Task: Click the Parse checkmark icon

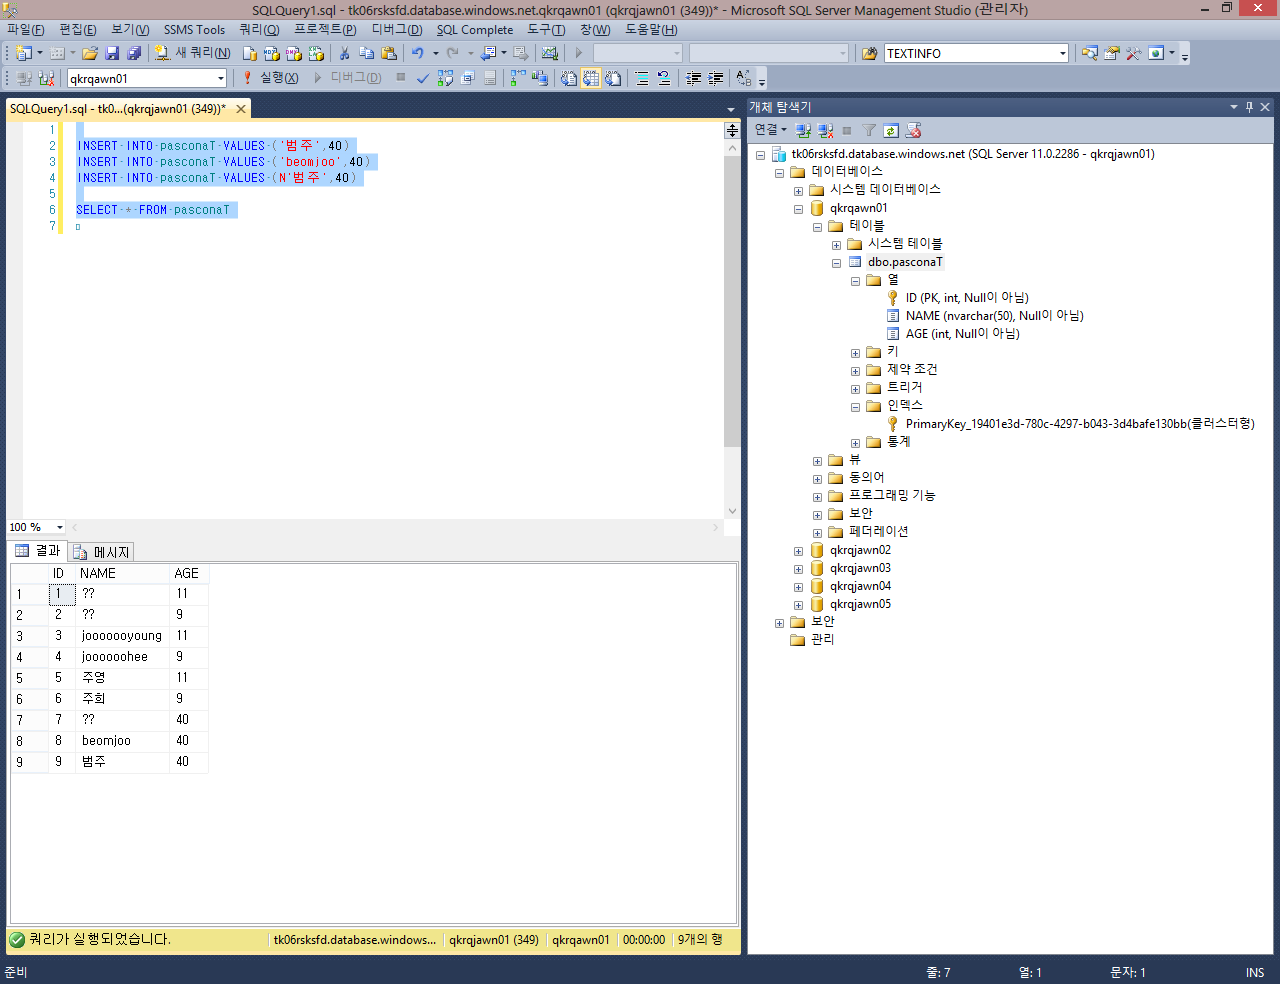Action: click(423, 78)
